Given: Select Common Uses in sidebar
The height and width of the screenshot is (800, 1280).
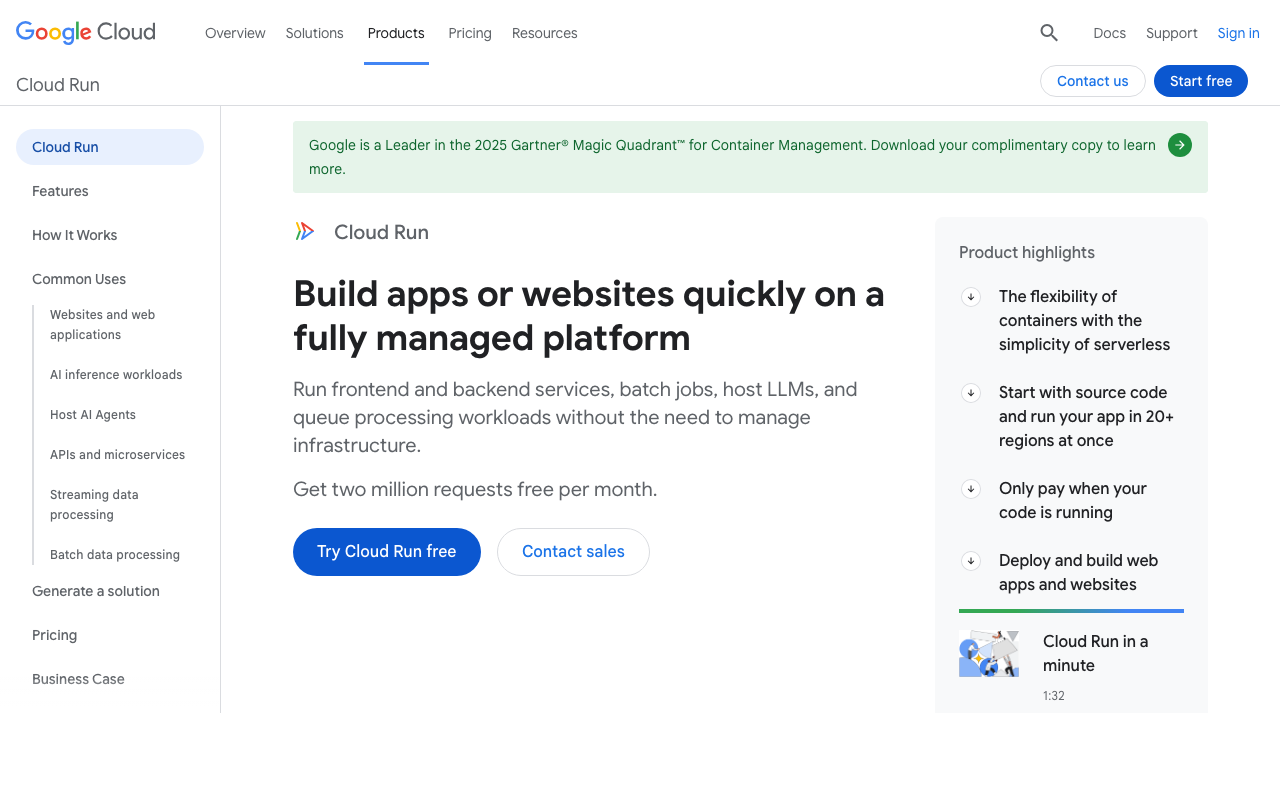Looking at the screenshot, I should [79, 279].
